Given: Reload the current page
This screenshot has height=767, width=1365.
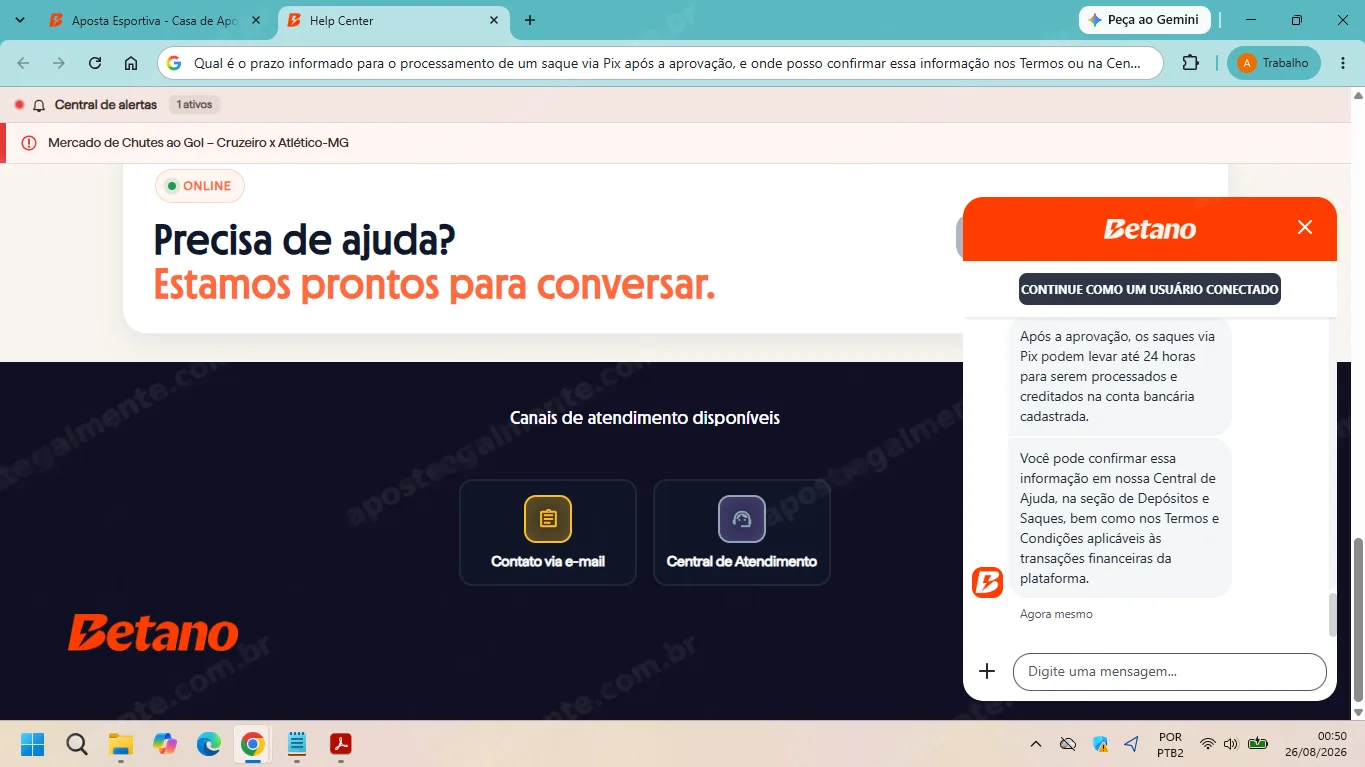Looking at the screenshot, I should click(95, 63).
